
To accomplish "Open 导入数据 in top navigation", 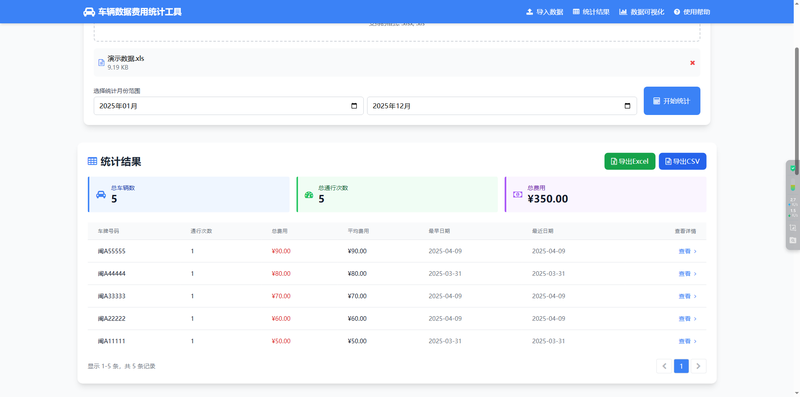I will click(544, 12).
